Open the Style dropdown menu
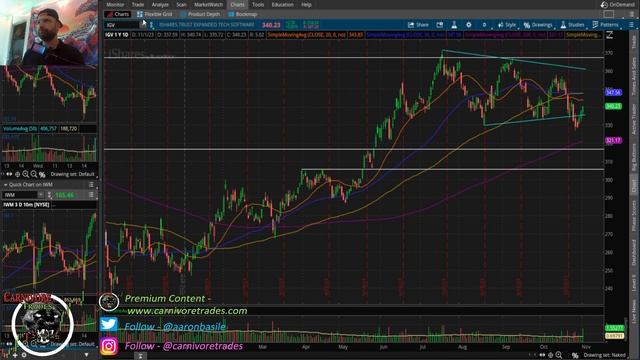The height and width of the screenshot is (360, 640). pyautogui.click(x=507, y=25)
